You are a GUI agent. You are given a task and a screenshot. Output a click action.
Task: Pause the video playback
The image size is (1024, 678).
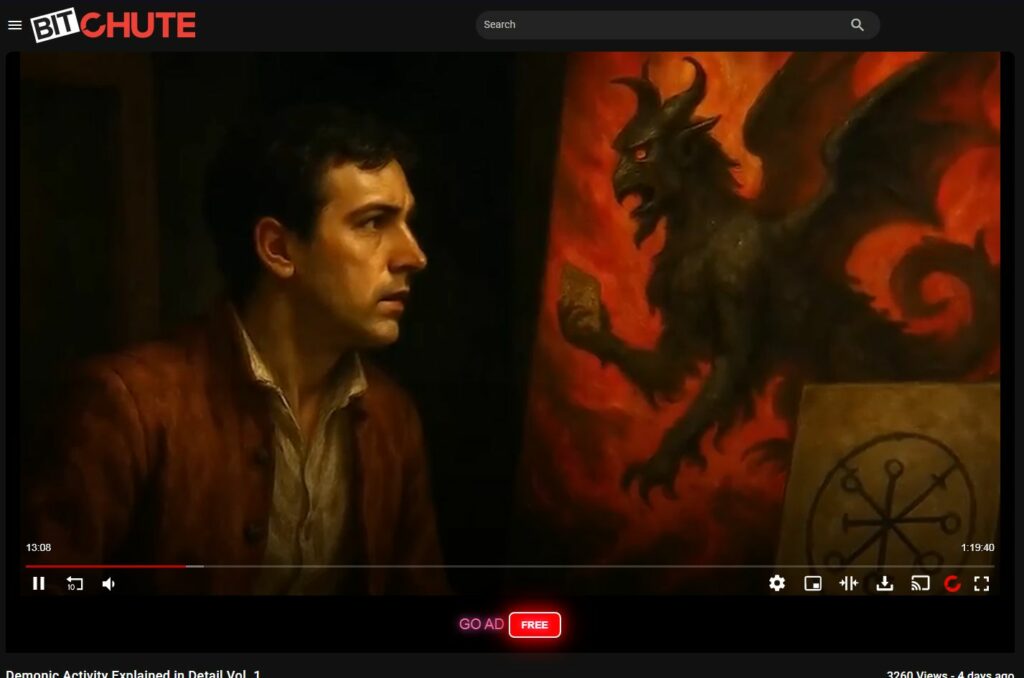[x=39, y=583]
